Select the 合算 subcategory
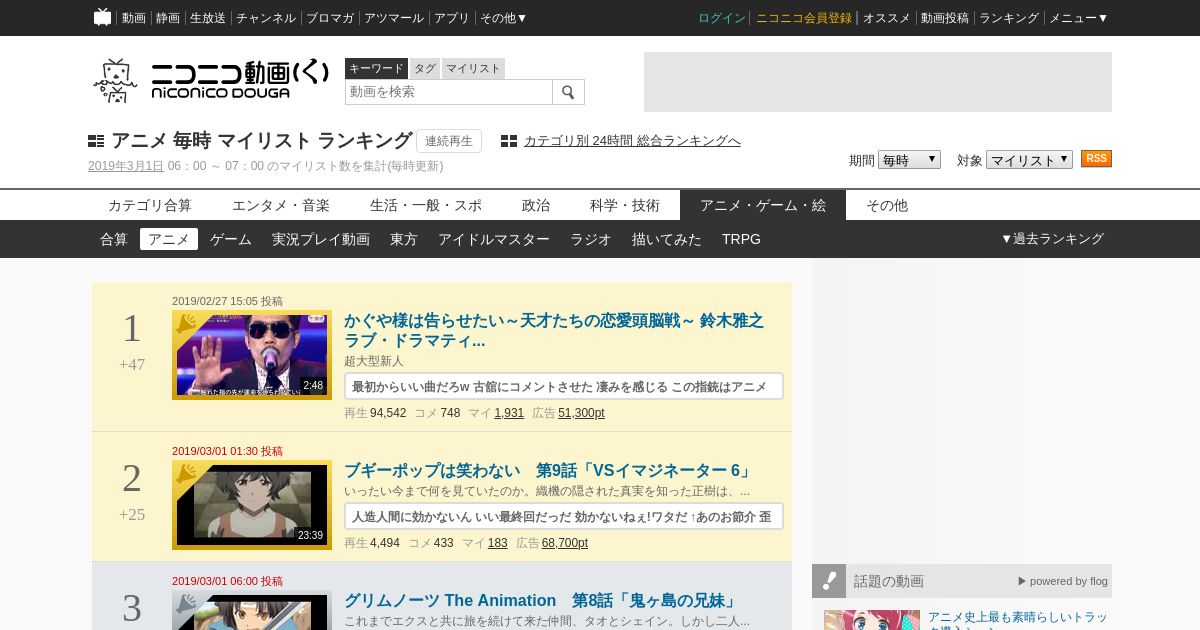1200x630 pixels. pos(114,239)
